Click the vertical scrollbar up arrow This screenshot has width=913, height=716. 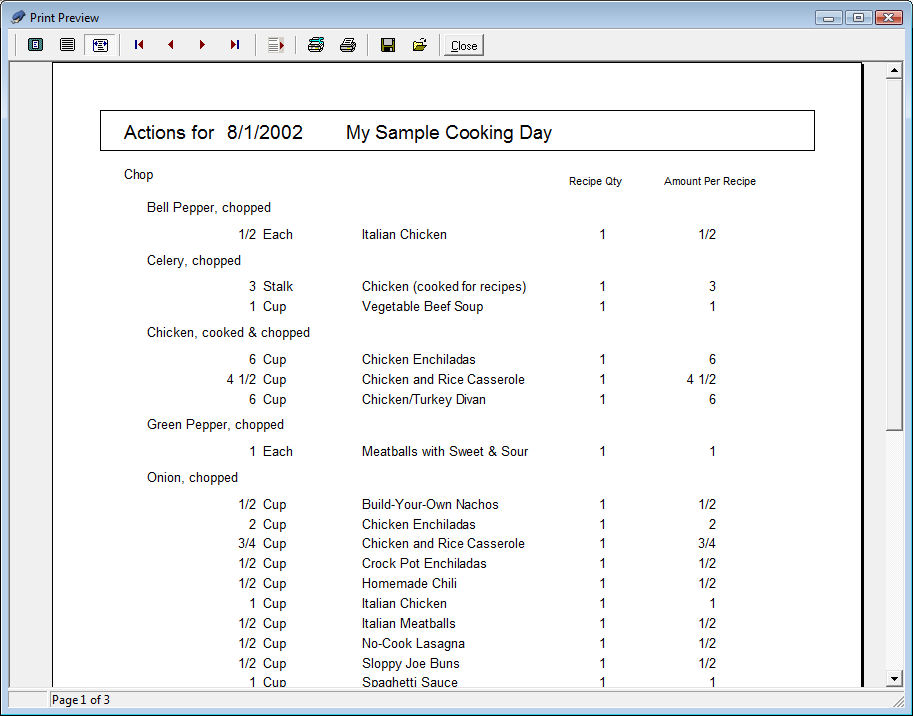[895, 71]
